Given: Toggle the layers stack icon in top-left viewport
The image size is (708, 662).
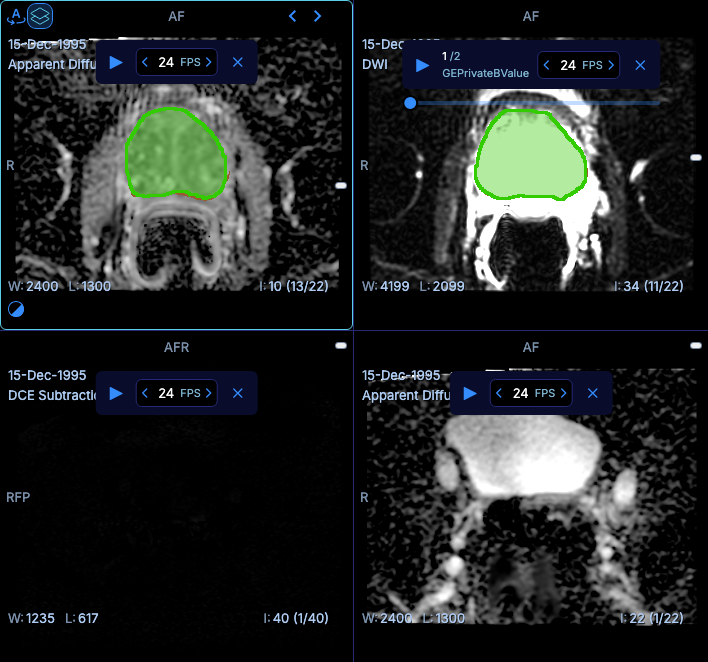Looking at the screenshot, I should pyautogui.click(x=40, y=16).
